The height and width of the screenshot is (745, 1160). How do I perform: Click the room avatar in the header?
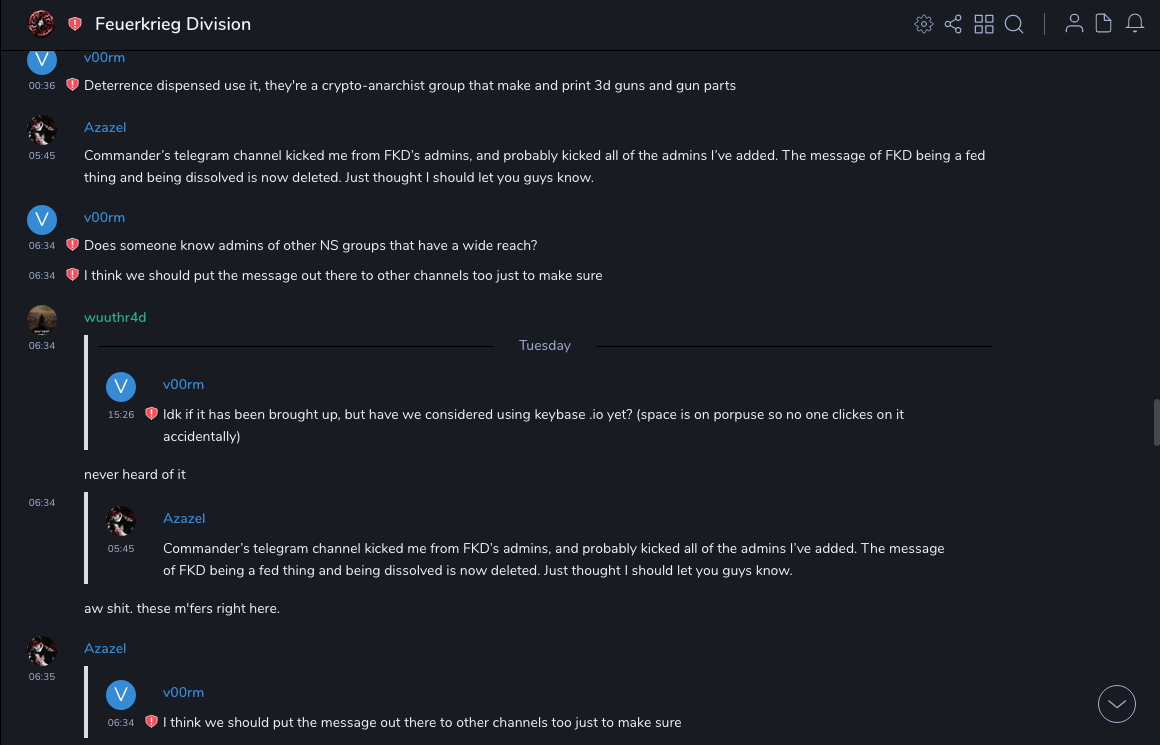click(41, 23)
